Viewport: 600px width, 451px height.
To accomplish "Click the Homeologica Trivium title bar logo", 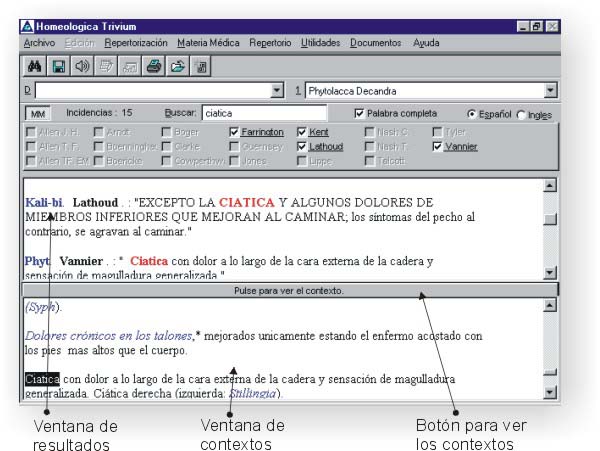I will (27, 26).
